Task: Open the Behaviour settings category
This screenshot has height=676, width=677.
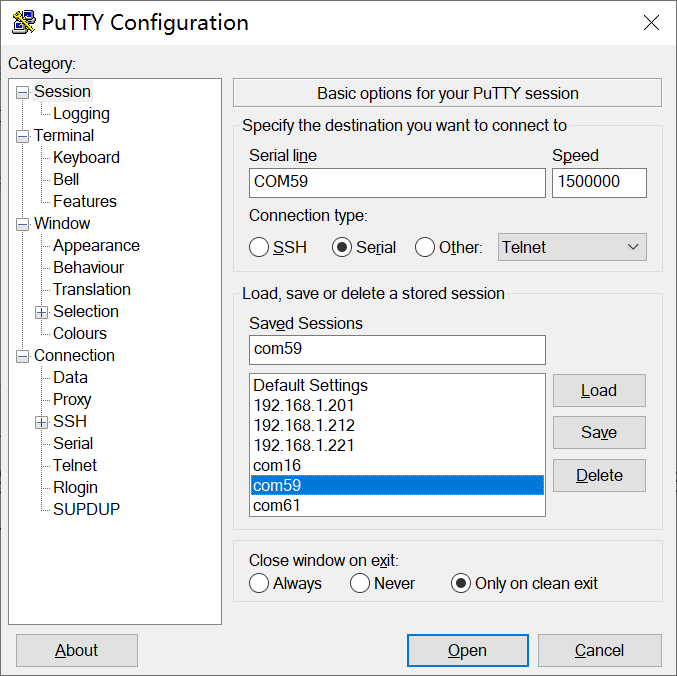Action: click(89, 268)
